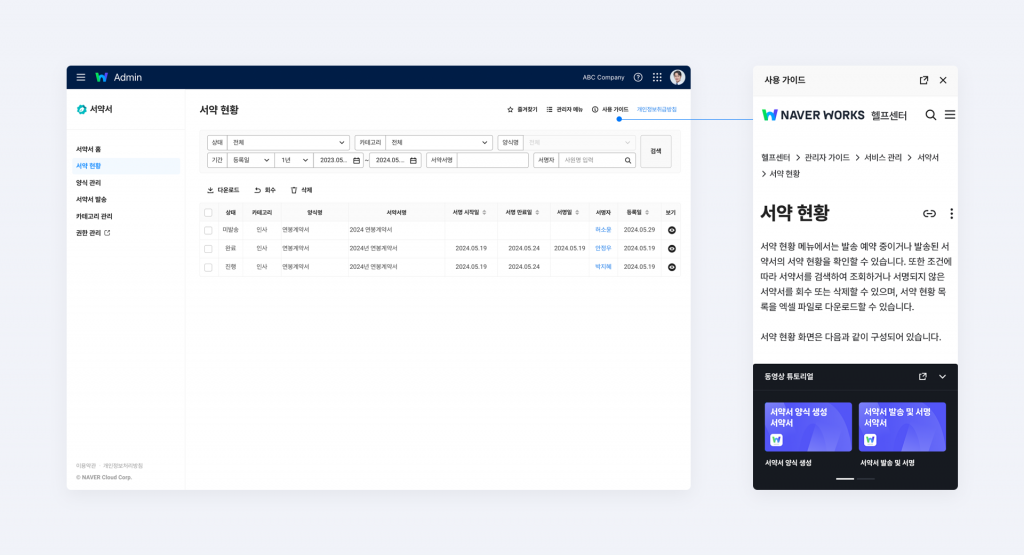Click the 즐겨찾기 star icon
This screenshot has height=555, width=1024.
pyautogui.click(x=510, y=109)
